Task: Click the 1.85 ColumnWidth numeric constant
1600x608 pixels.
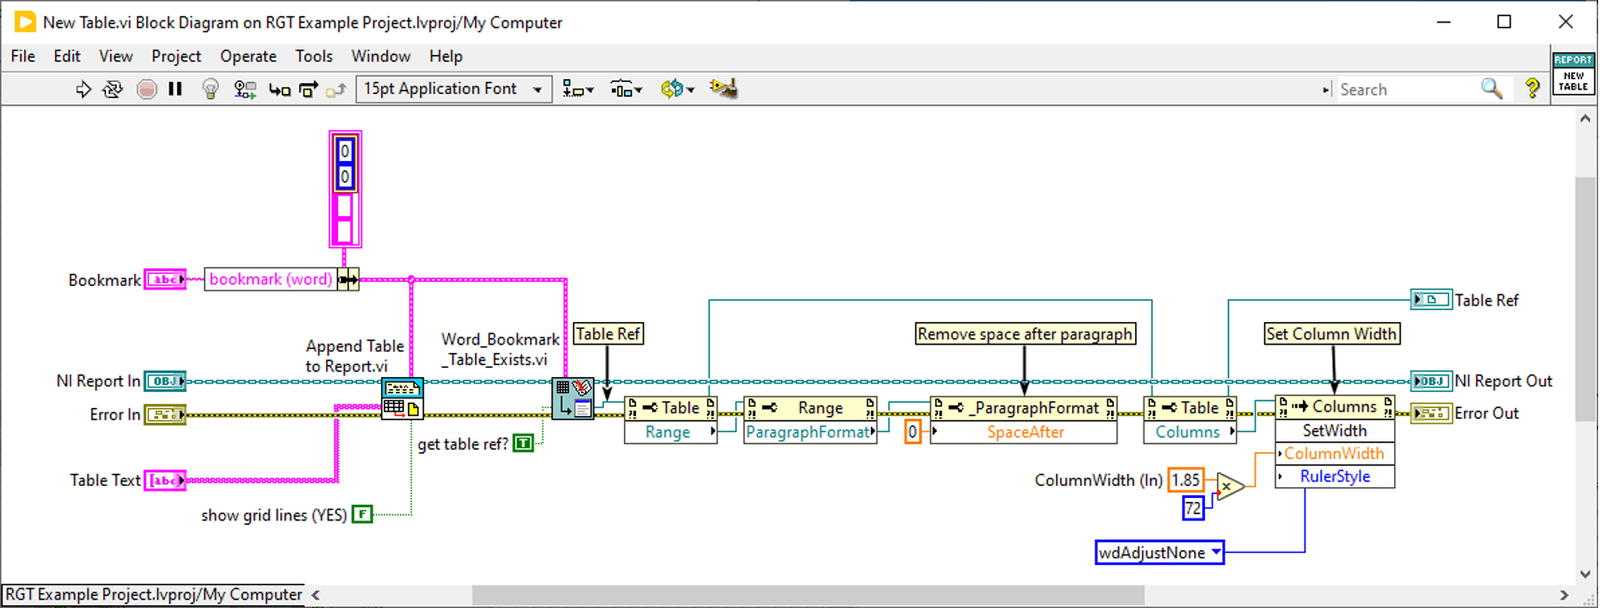Action: (x=1186, y=480)
